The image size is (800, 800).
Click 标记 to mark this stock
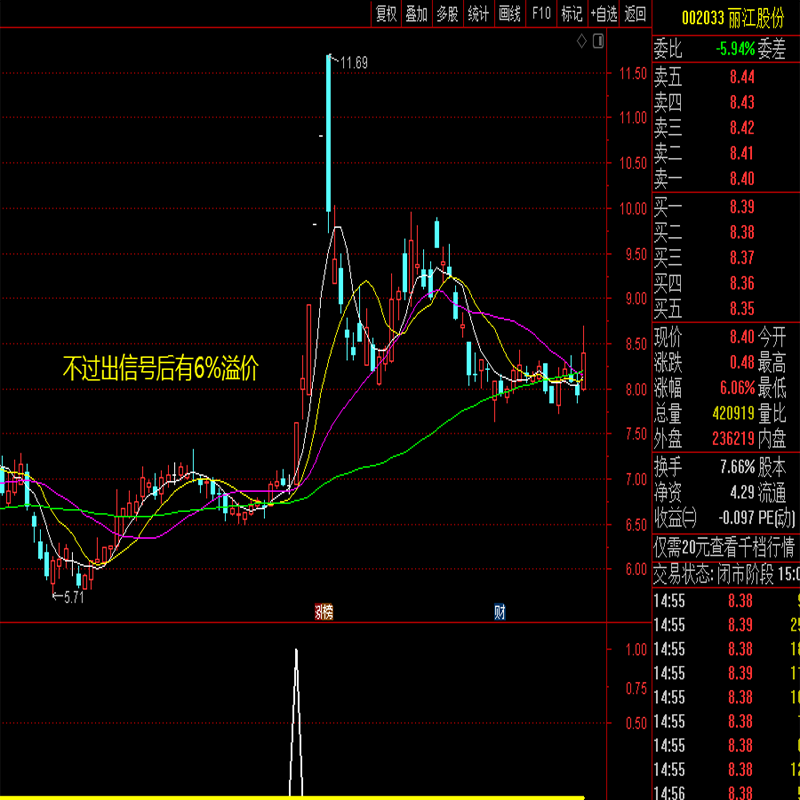tap(572, 14)
